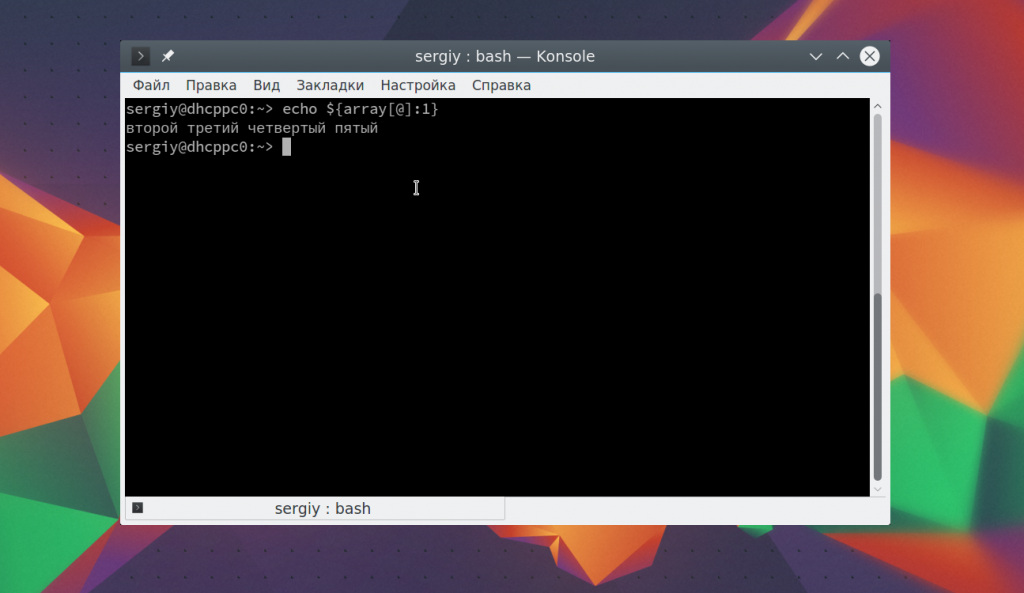Image resolution: width=1024 pixels, height=593 pixels.
Task: Open the Правка menu
Action: click(211, 85)
